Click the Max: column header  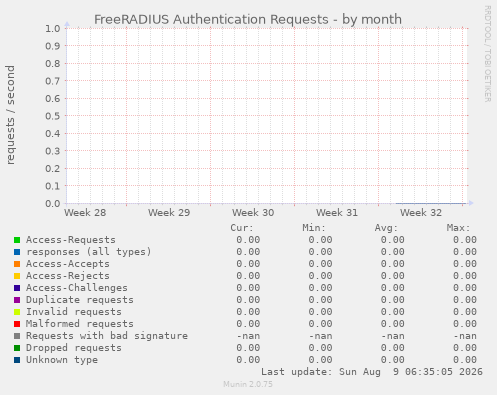458,228
